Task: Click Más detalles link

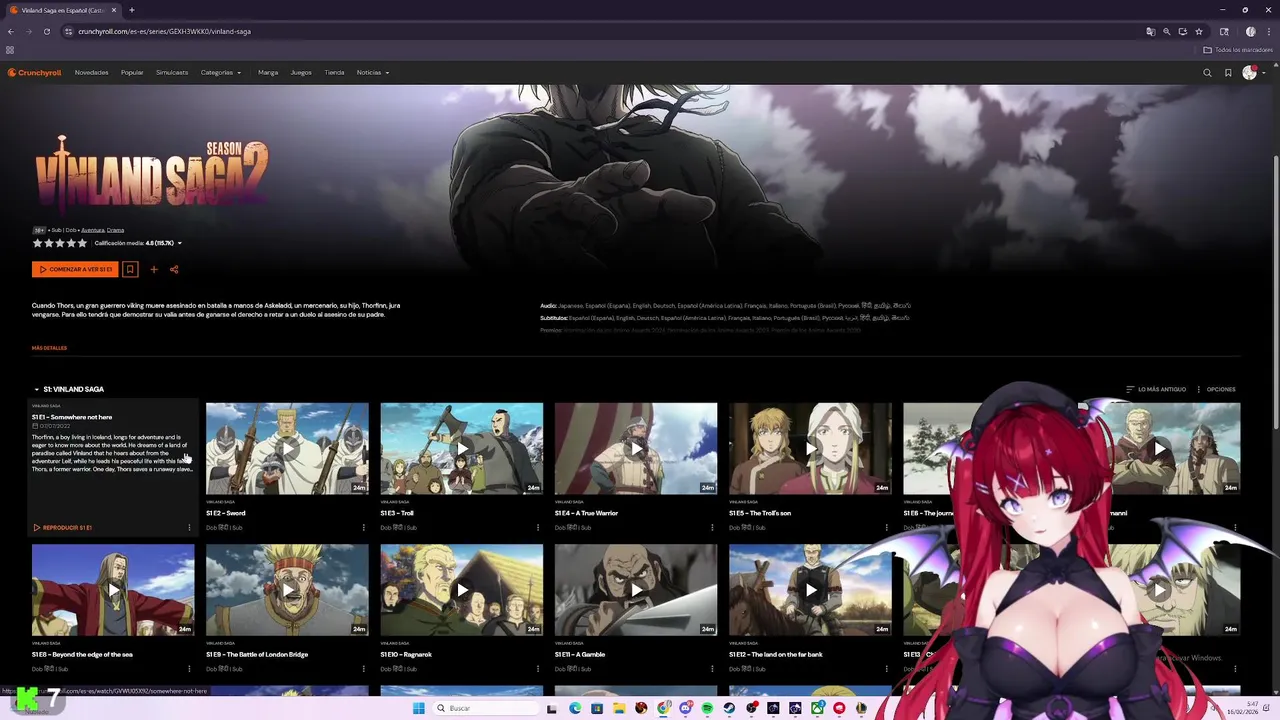Action: [49, 348]
